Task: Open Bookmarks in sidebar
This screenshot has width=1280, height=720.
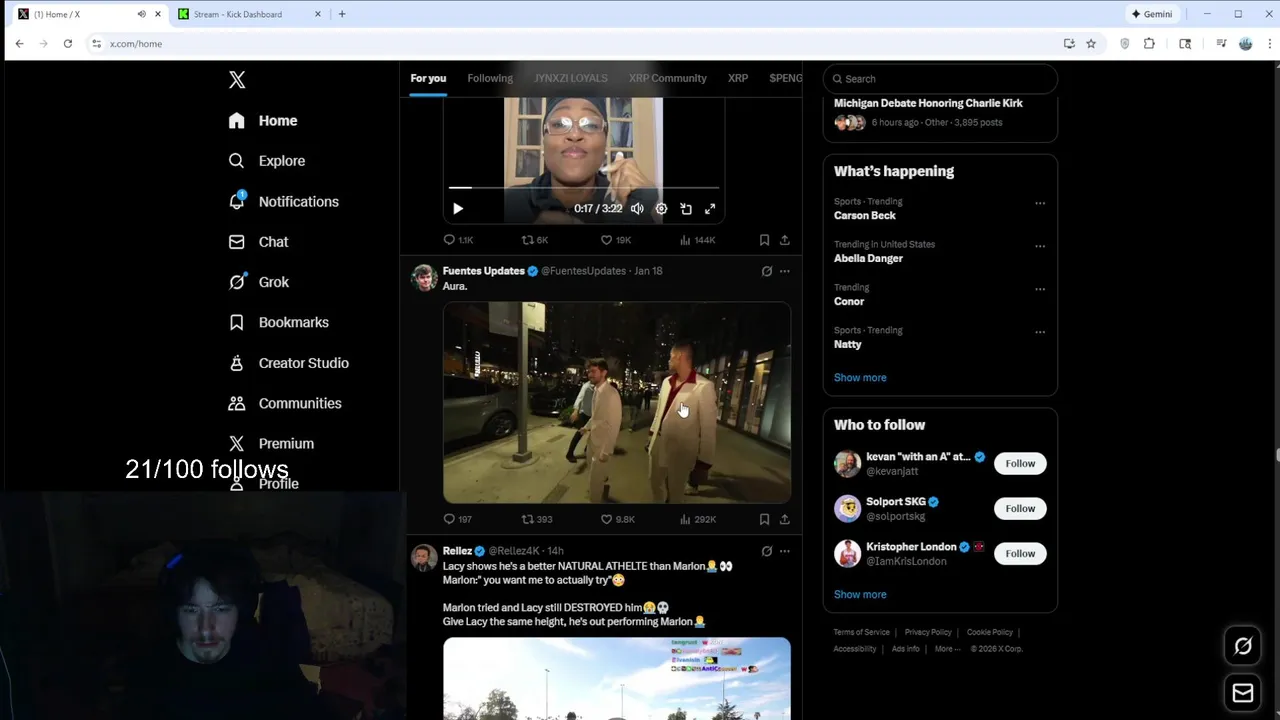Action: tap(278, 322)
